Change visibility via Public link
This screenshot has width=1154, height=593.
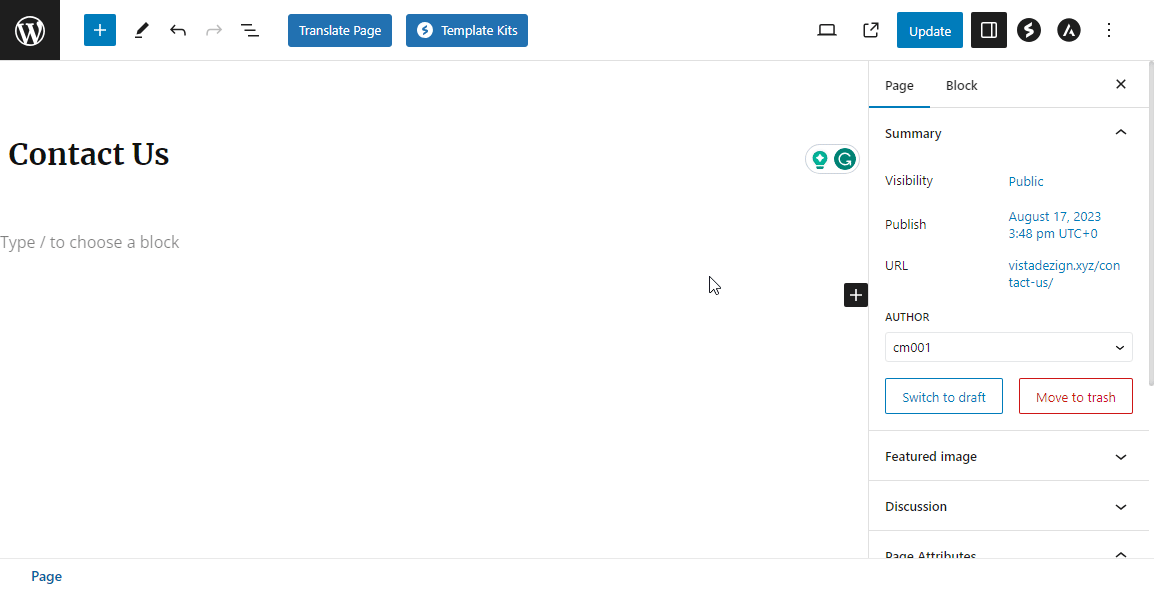(1026, 181)
